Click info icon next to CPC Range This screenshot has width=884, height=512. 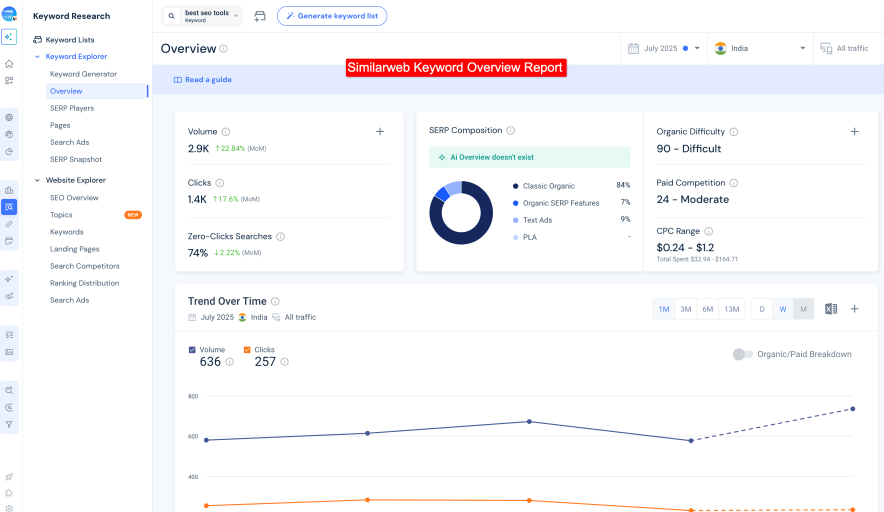(x=709, y=231)
